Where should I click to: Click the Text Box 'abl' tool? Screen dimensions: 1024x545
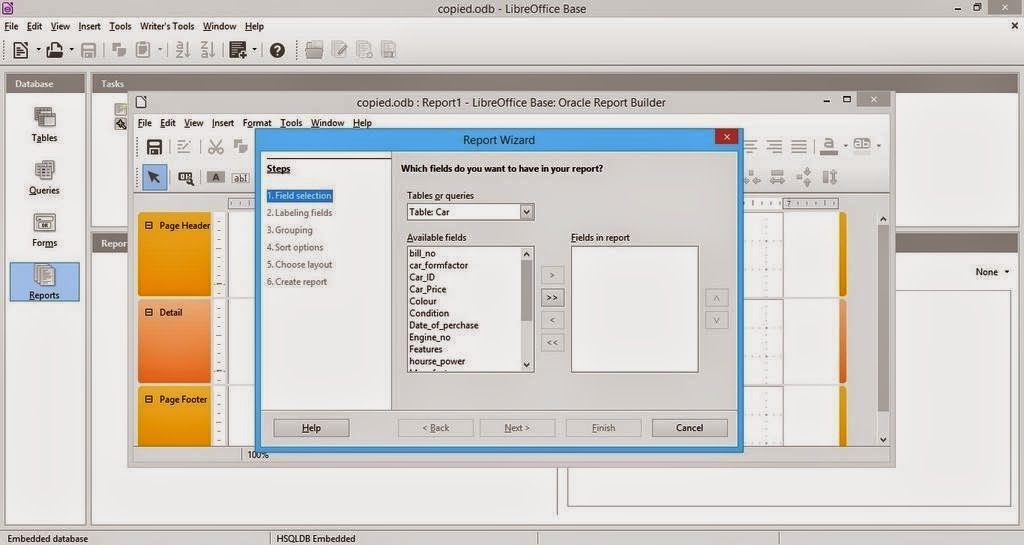coord(240,178)
